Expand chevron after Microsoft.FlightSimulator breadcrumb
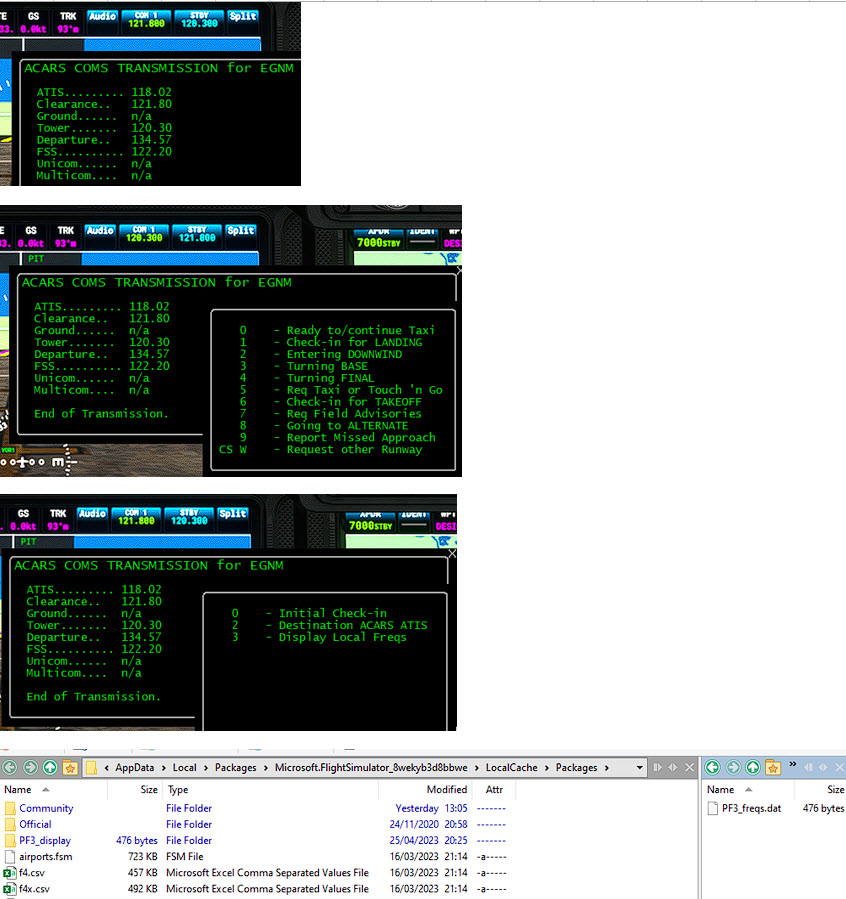This screenshot has height=899, width=846. coord(476,768)
